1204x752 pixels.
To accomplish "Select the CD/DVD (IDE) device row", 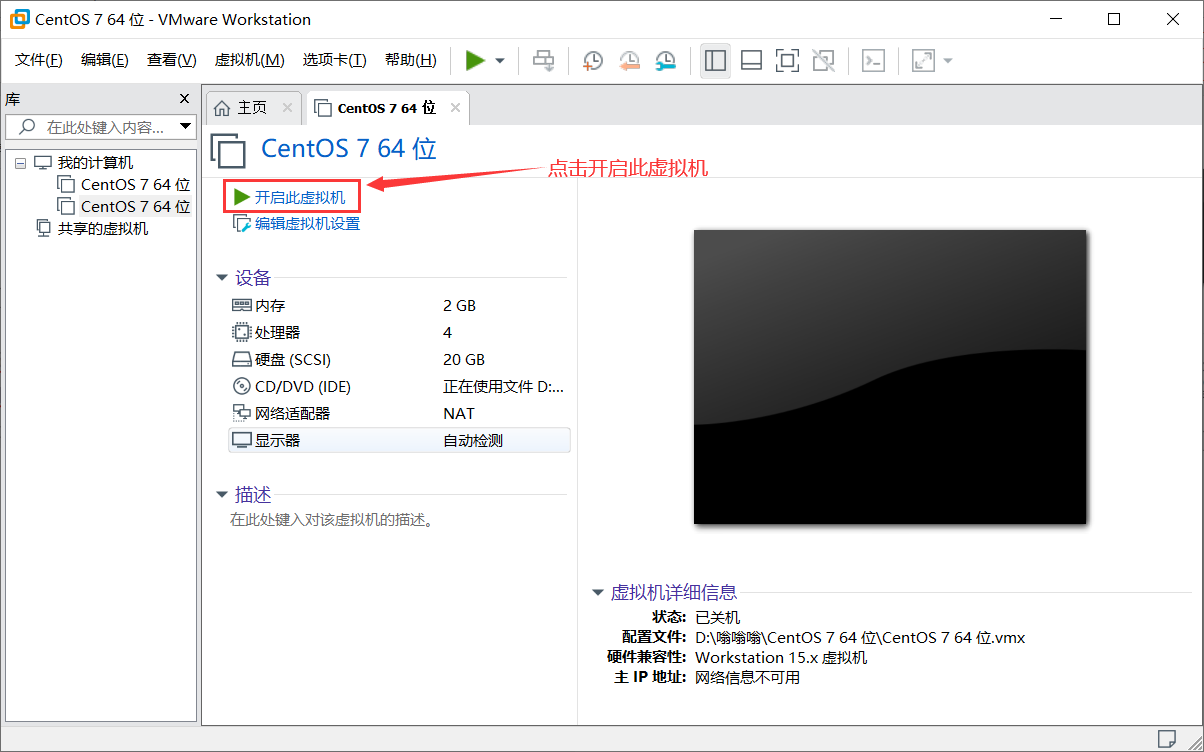I will [x=399, y=386].
